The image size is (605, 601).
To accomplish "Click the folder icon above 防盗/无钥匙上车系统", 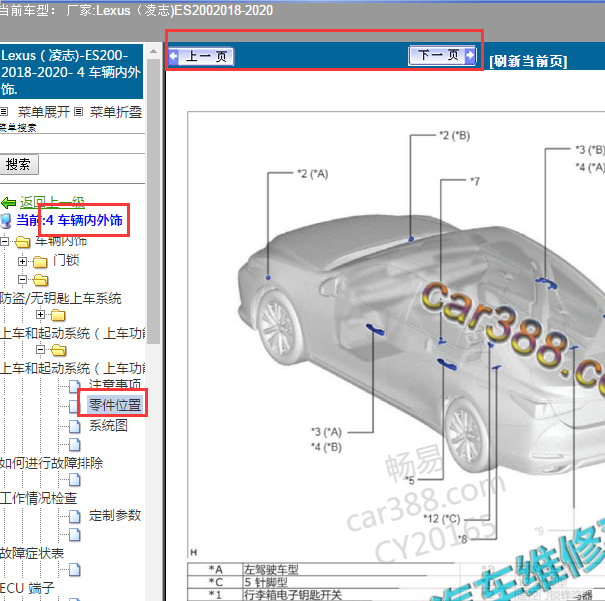I will click(x=41, y=280).
